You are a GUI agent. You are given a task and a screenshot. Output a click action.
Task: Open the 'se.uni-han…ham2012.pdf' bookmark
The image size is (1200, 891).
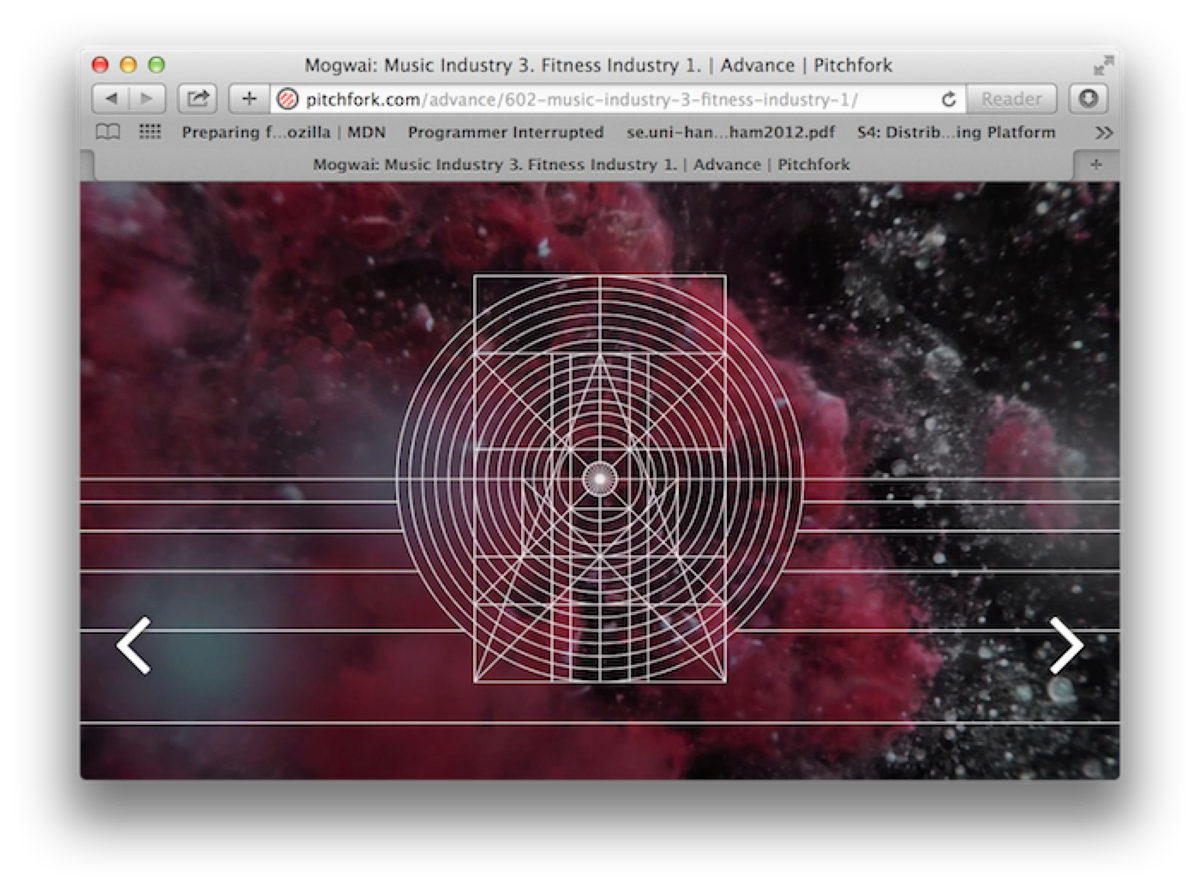pos(730,132)
